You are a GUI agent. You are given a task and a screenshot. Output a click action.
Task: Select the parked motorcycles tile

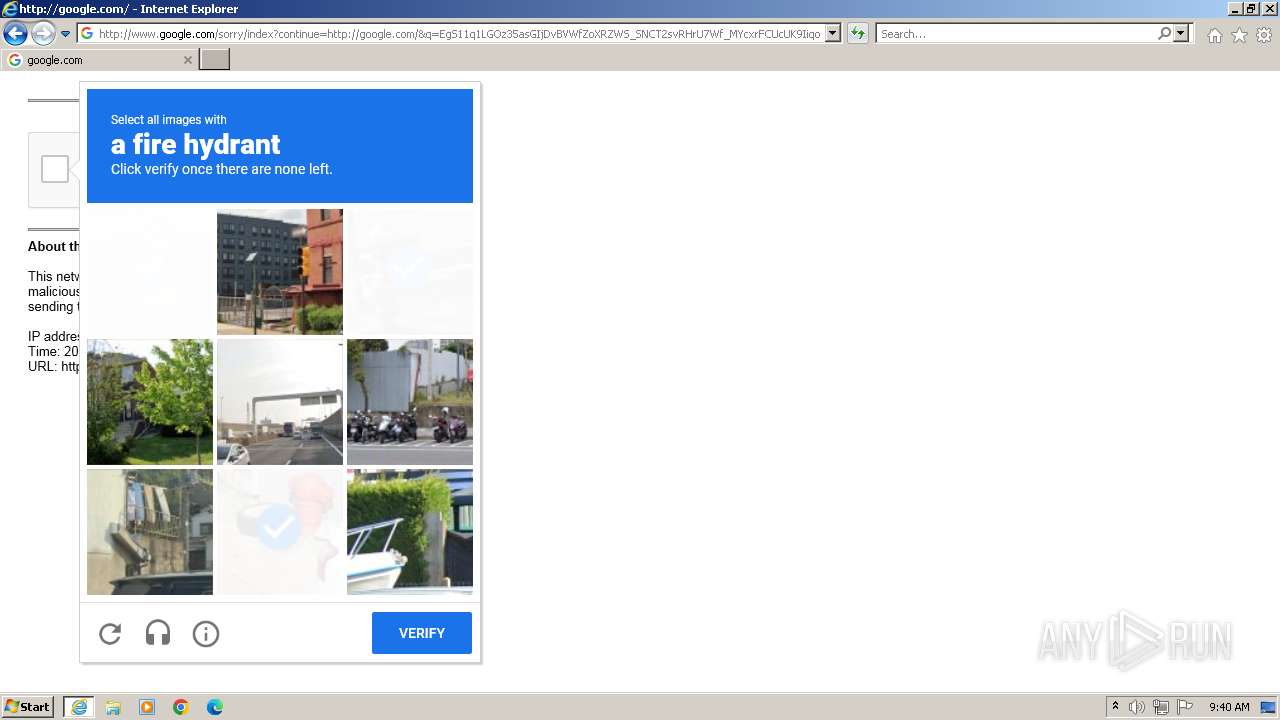[410, 402]
